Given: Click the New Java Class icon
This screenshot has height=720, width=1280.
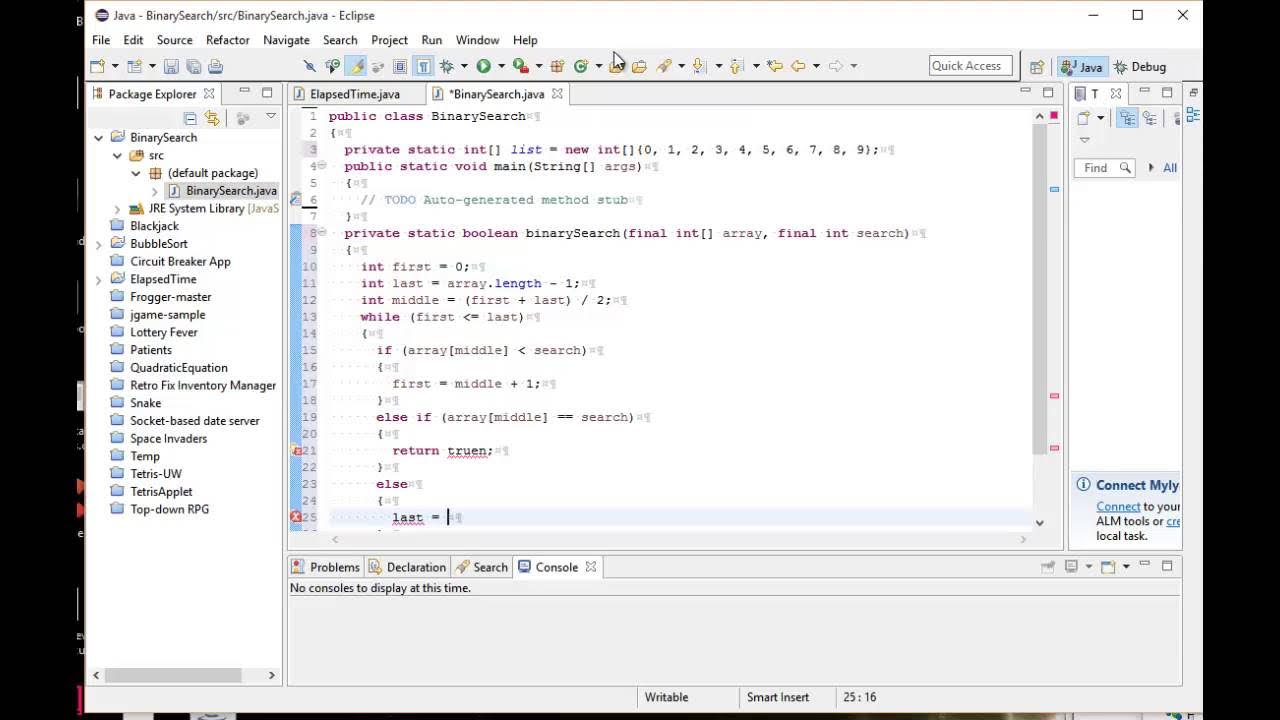Looking at the screenshot, I should coord(581,66).
